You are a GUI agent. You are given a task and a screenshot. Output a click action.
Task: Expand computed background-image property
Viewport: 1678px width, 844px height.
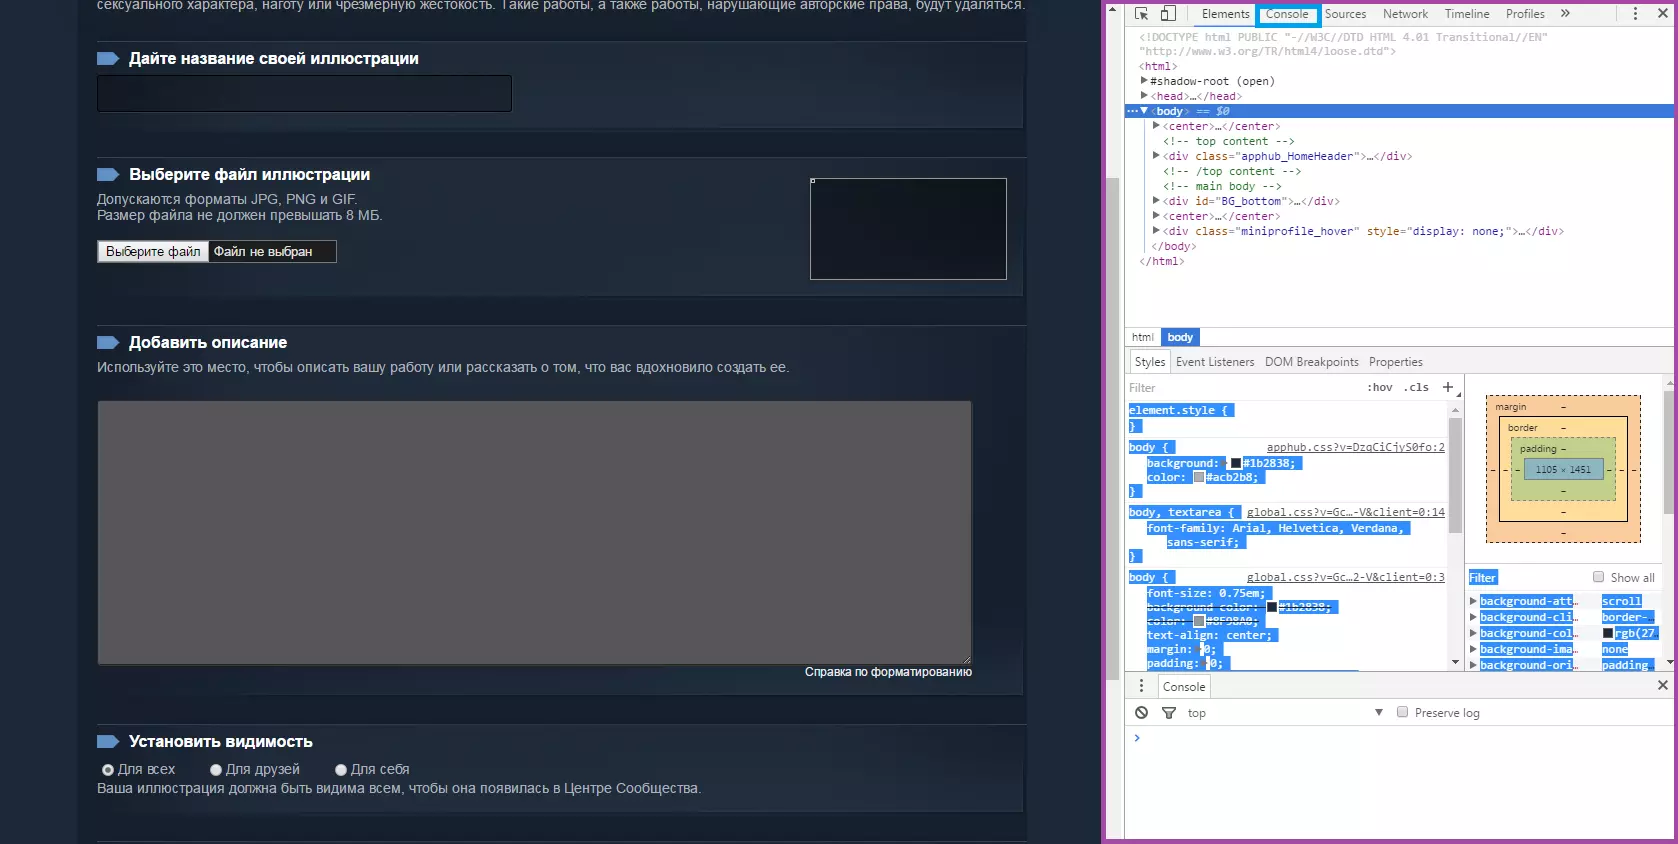pyautogui.click(x=1473, y=649)
